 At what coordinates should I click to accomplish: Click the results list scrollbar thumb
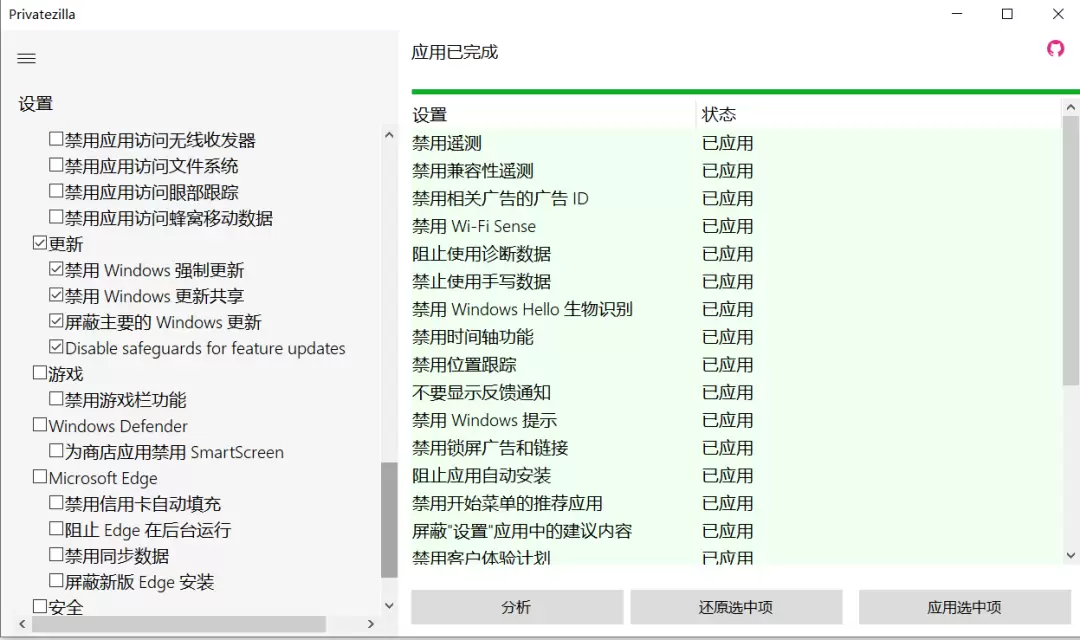1070,251
